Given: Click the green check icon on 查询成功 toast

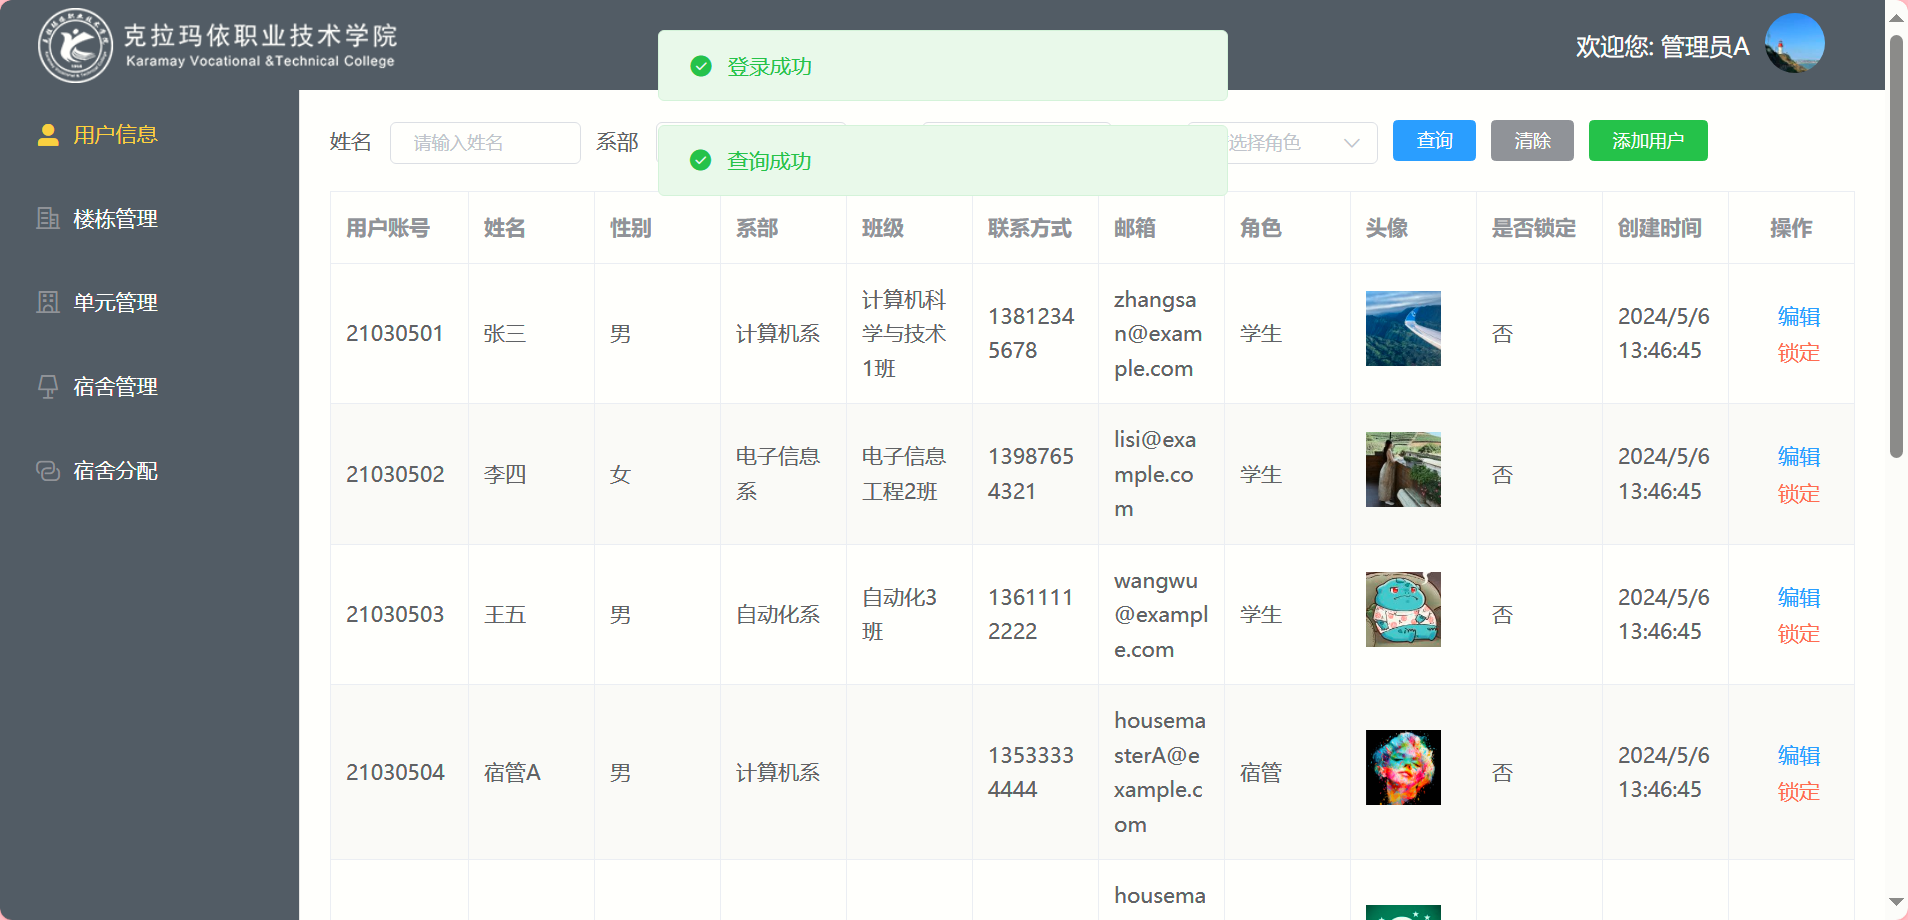Looking at the screenshot, I should [x=701, y=160].
